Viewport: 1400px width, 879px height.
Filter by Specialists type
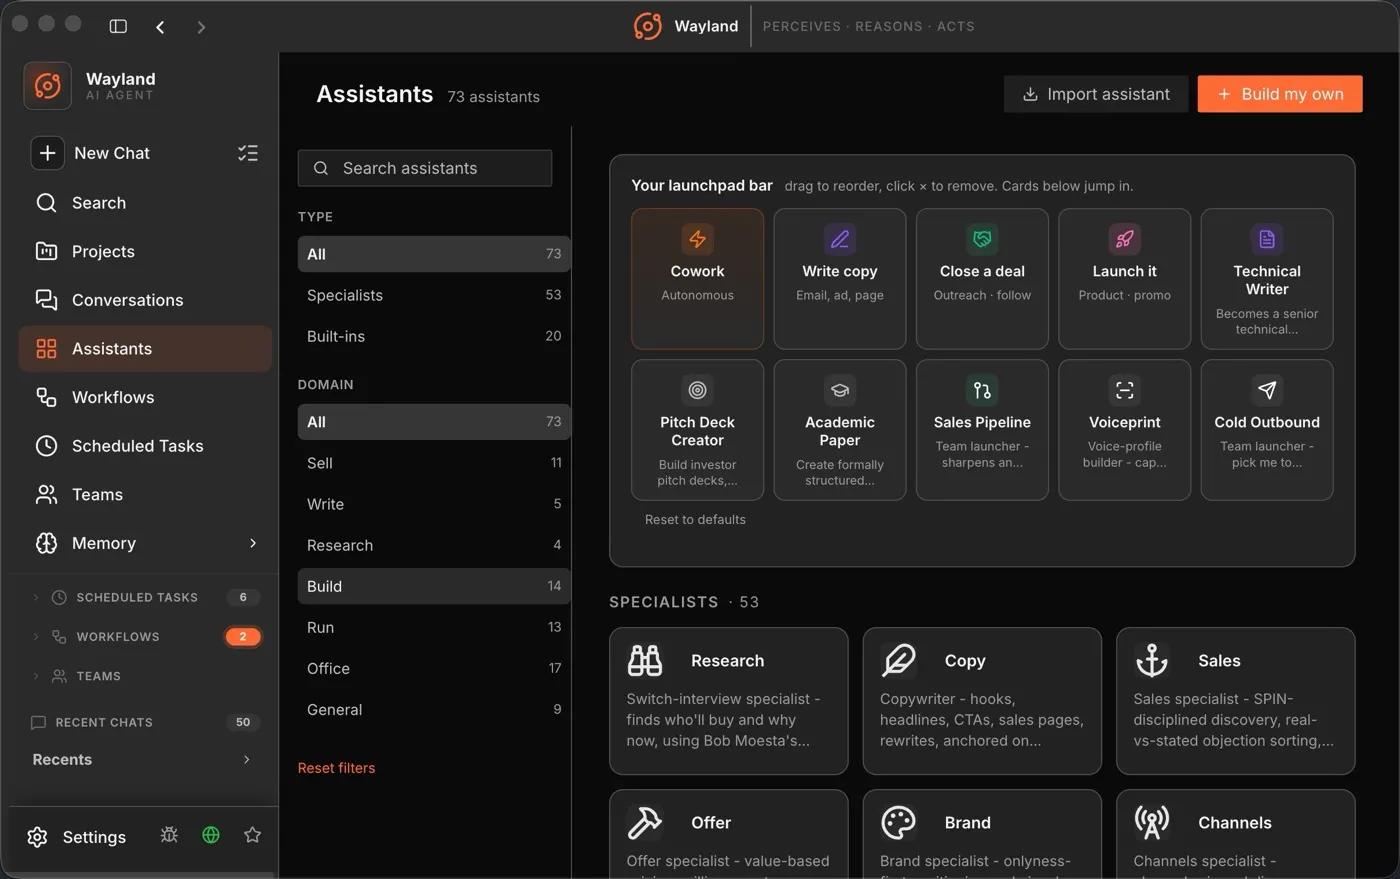coord(434,295)
